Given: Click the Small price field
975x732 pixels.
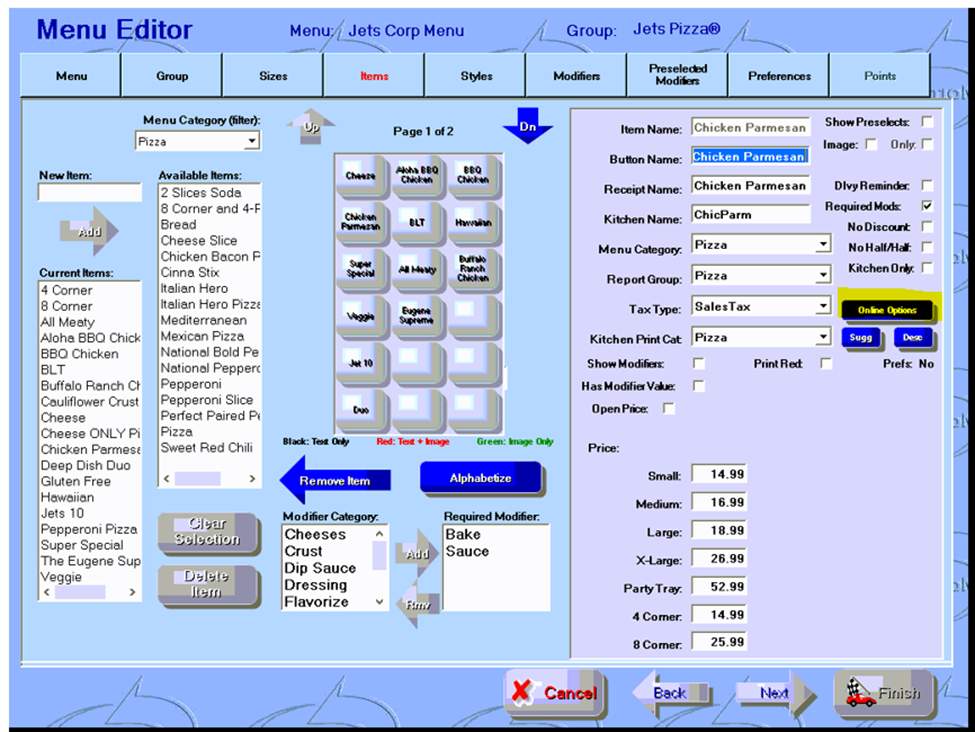Looking at the screenshot, I should 719,474.
